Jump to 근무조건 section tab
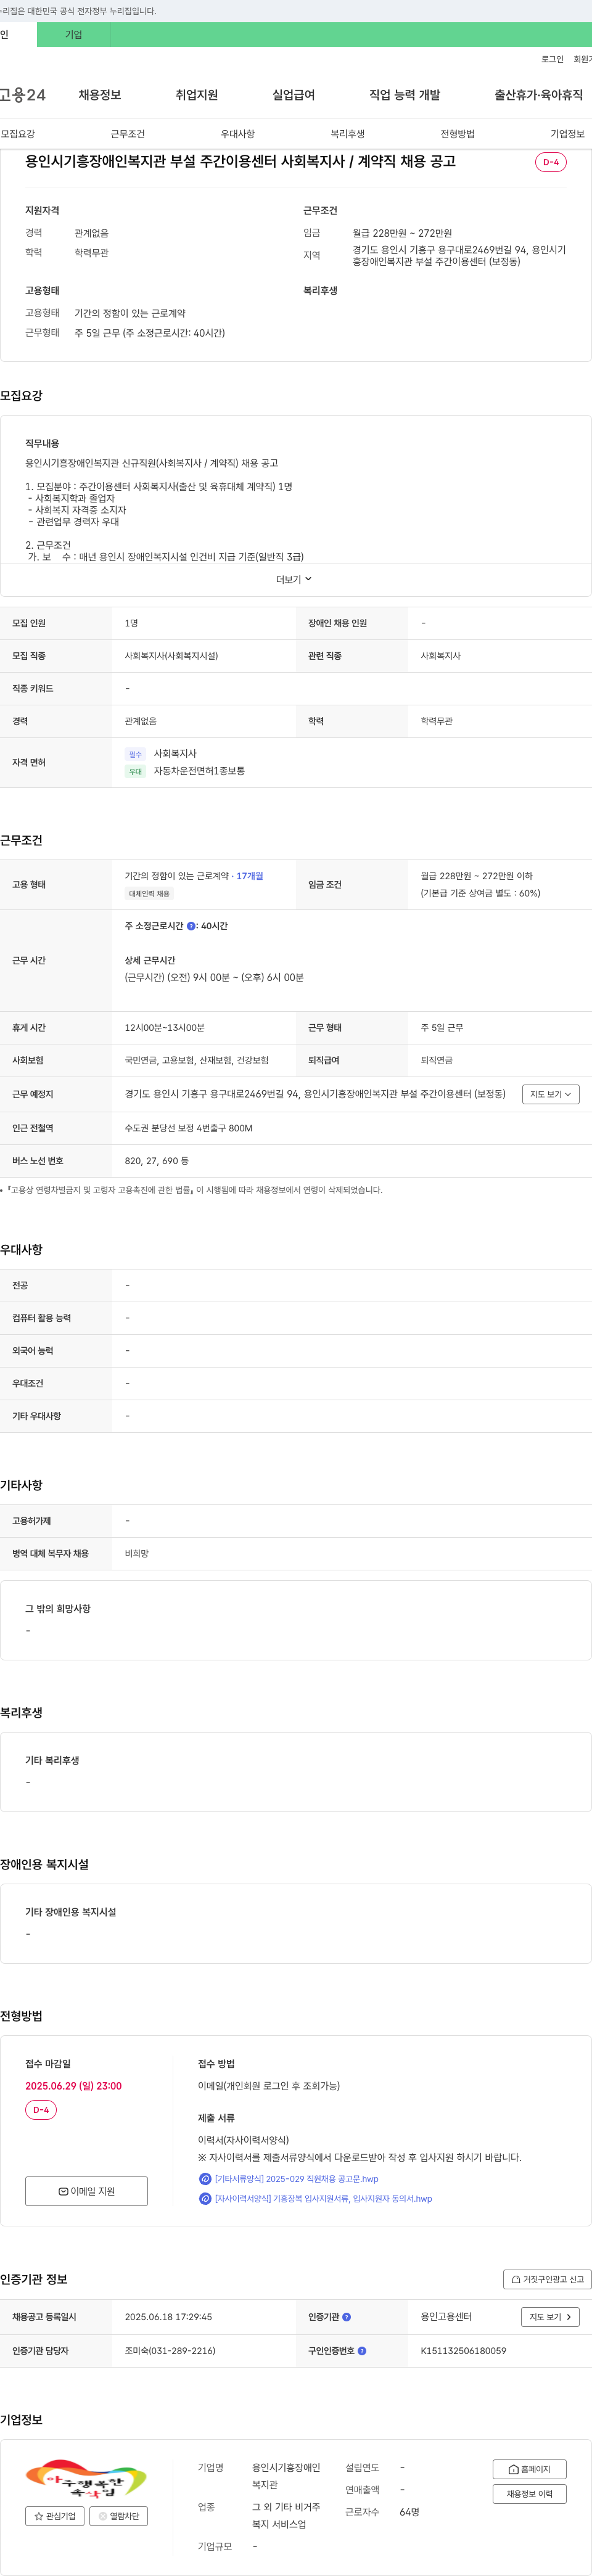Image resolution: width=592 pixels, height=2576 pixels. [128, 134]
